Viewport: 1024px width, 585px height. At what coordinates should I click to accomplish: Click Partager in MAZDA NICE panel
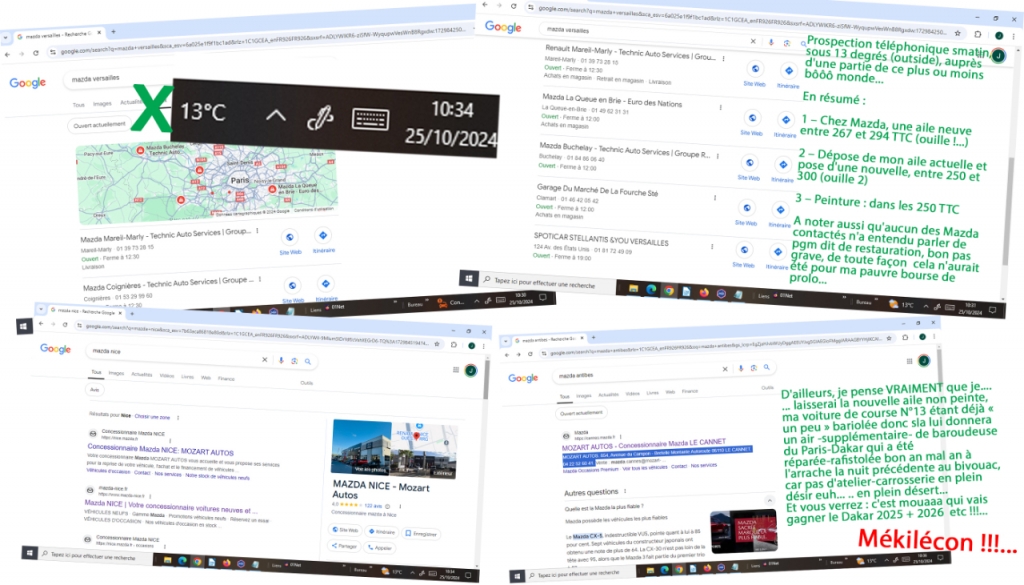pos(344,546)
